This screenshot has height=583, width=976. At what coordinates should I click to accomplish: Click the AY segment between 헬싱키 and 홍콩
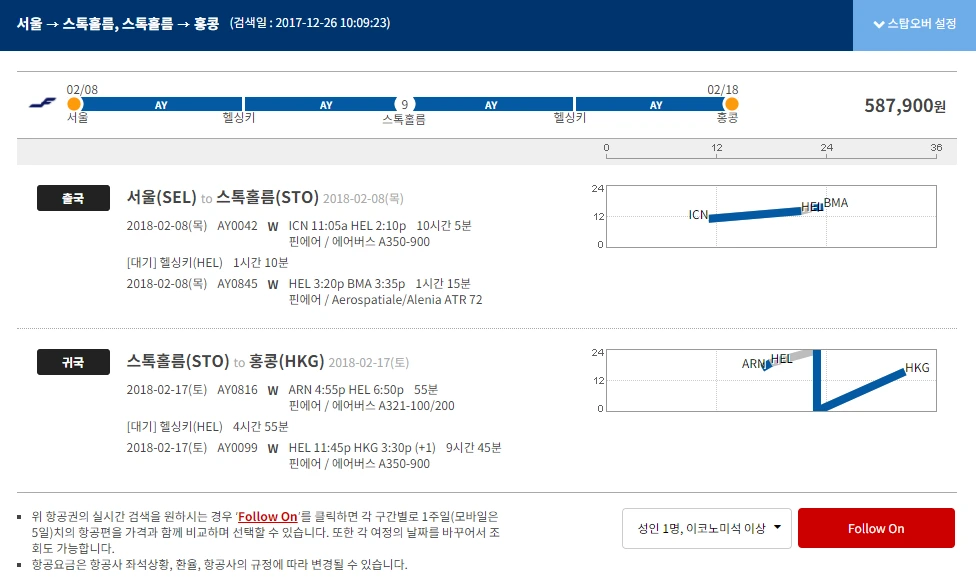pos(655,104)
